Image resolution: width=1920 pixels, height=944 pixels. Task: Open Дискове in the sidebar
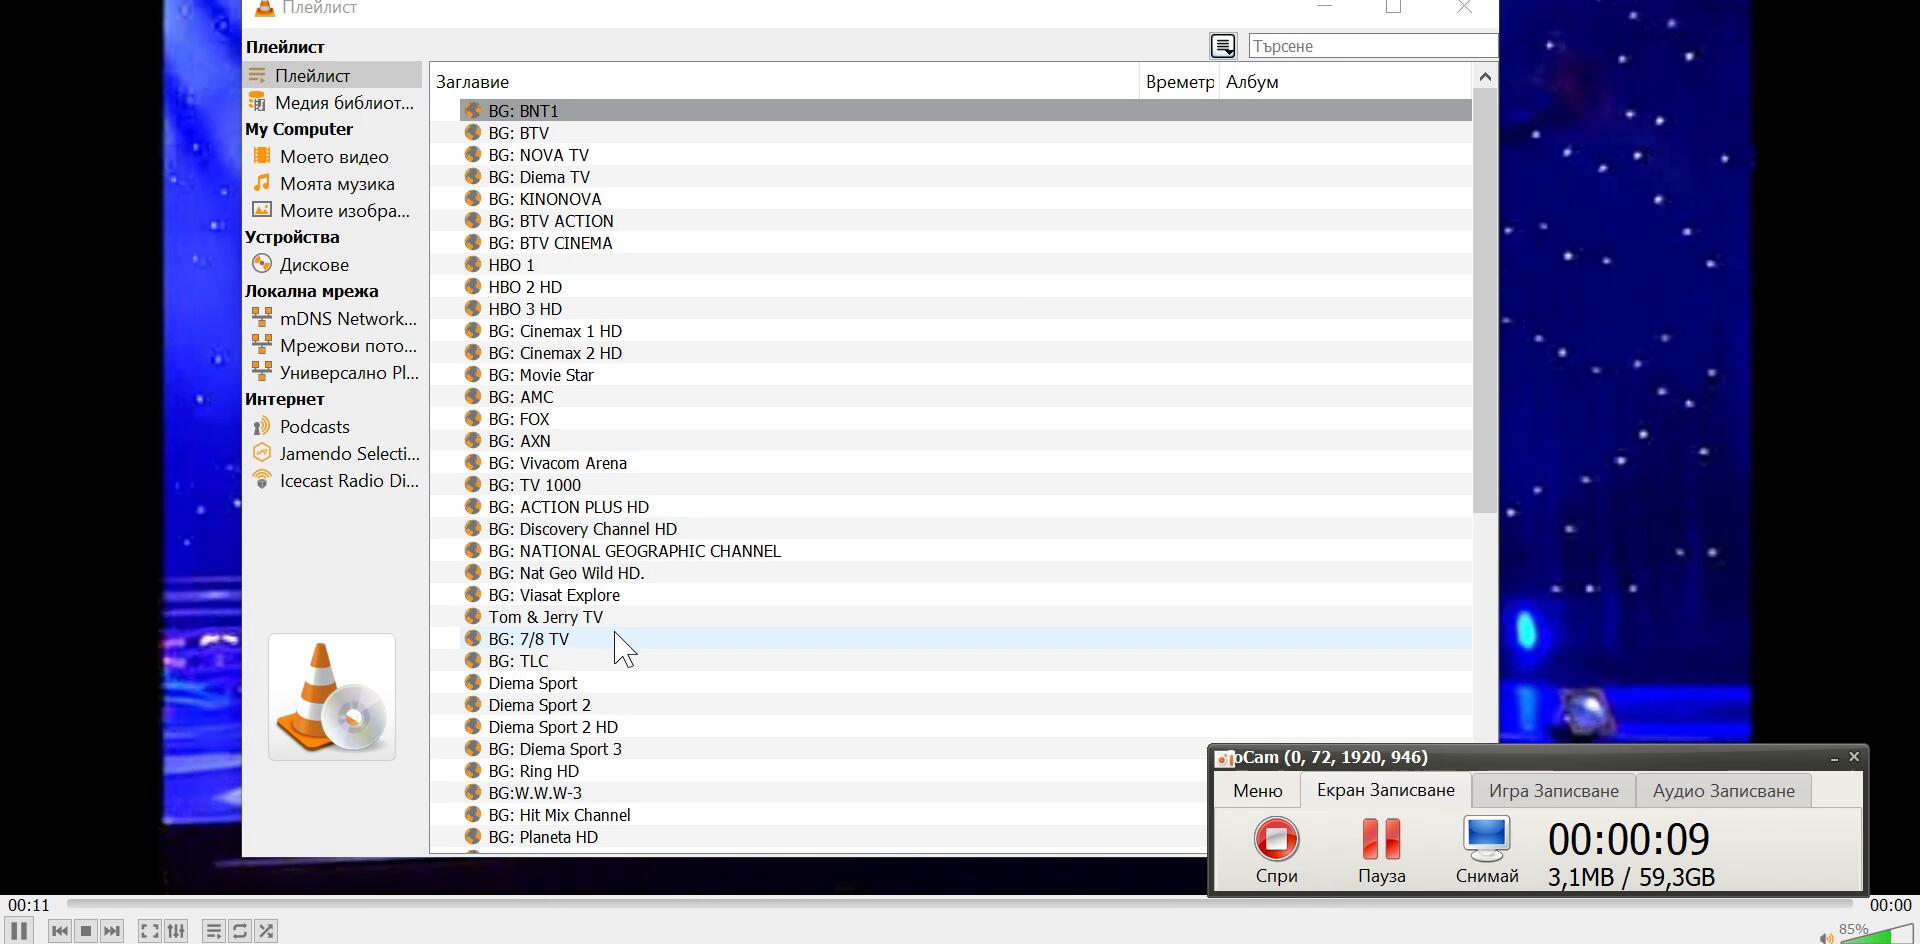pos(314,265)
